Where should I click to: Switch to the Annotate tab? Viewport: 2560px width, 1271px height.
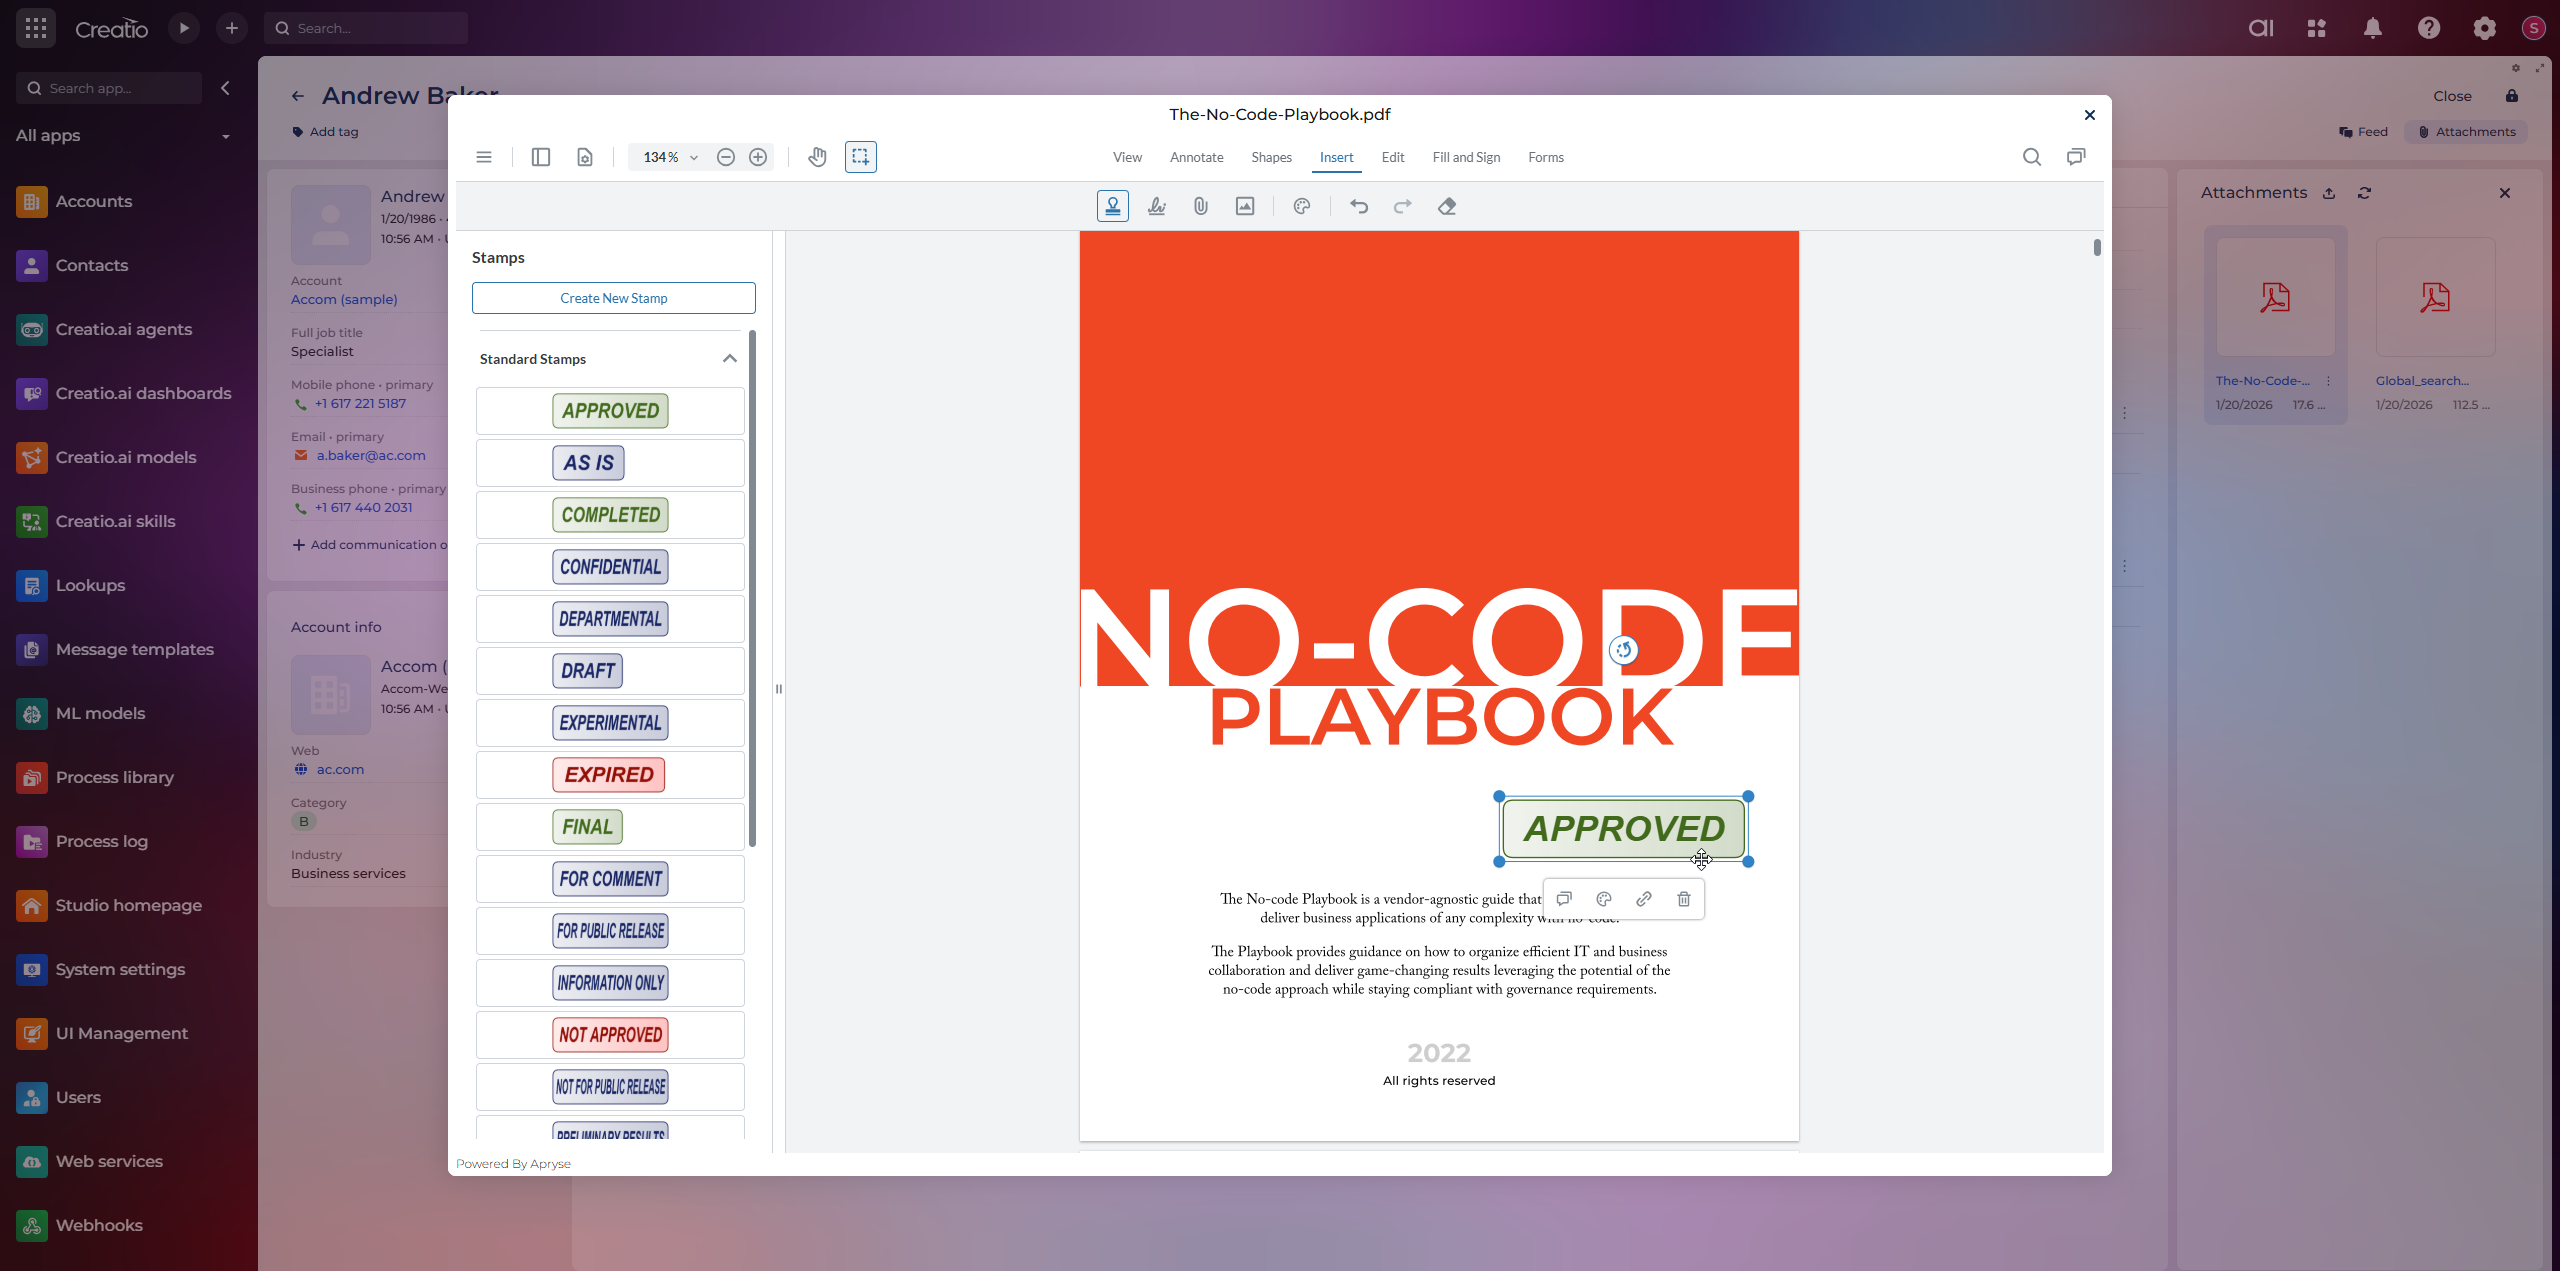1196,157
